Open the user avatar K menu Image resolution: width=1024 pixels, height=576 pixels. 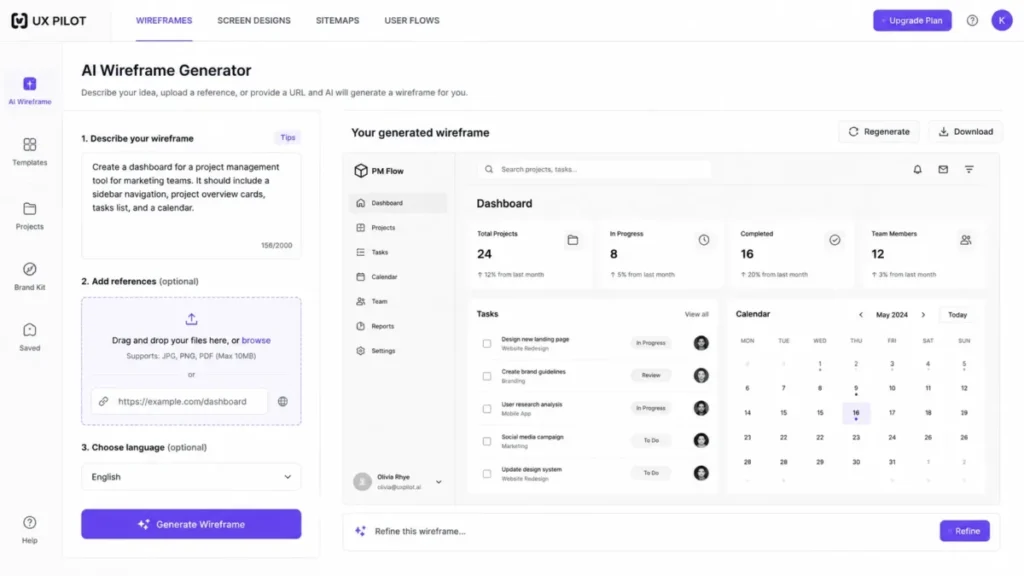[x=1002, y=20]
